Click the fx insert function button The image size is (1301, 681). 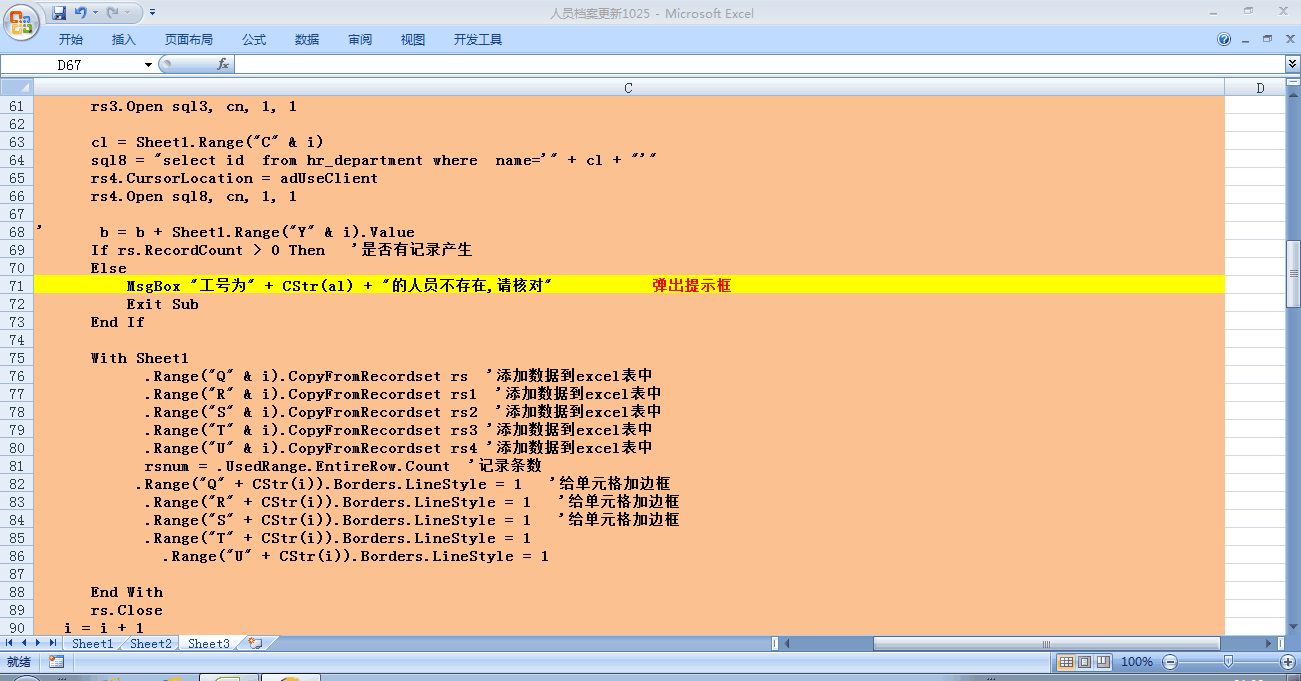coord(223,64)
